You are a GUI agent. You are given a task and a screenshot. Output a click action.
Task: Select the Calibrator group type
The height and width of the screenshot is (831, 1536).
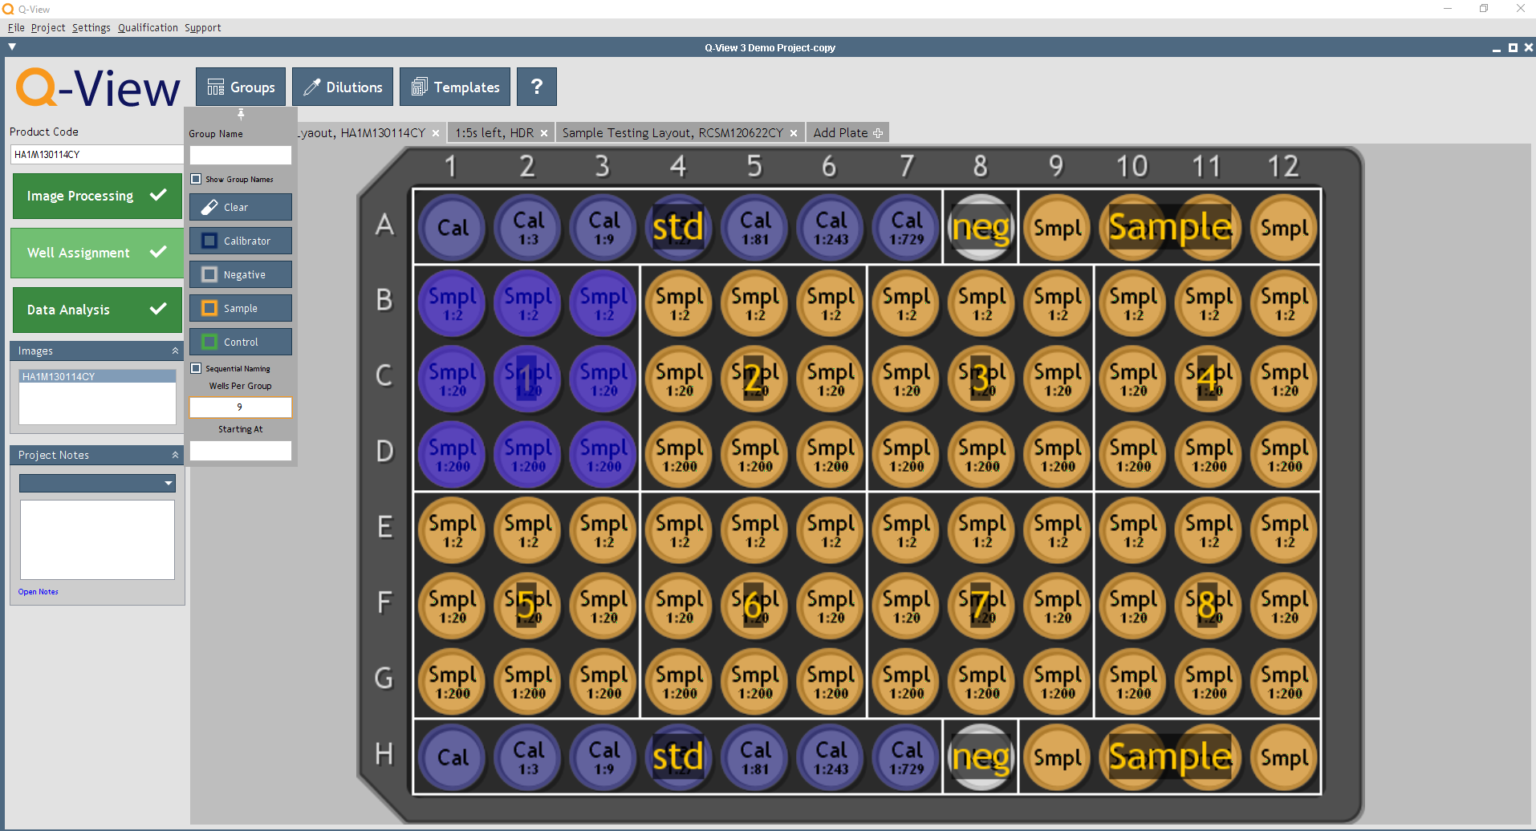(x=240, y=241)
